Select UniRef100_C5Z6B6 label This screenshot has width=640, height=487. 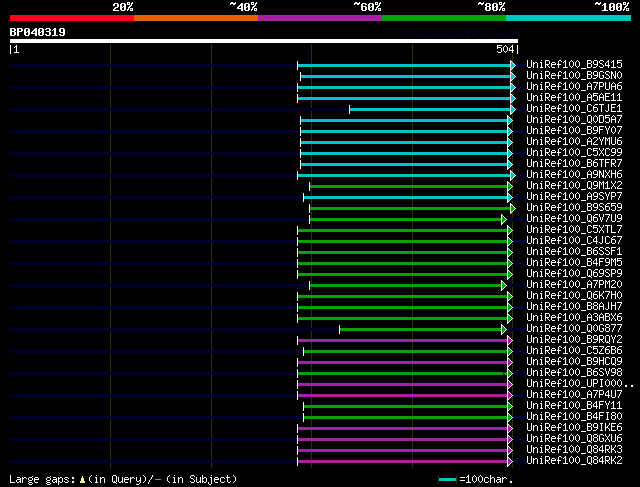pyautogui.click(x=574, y=351)
